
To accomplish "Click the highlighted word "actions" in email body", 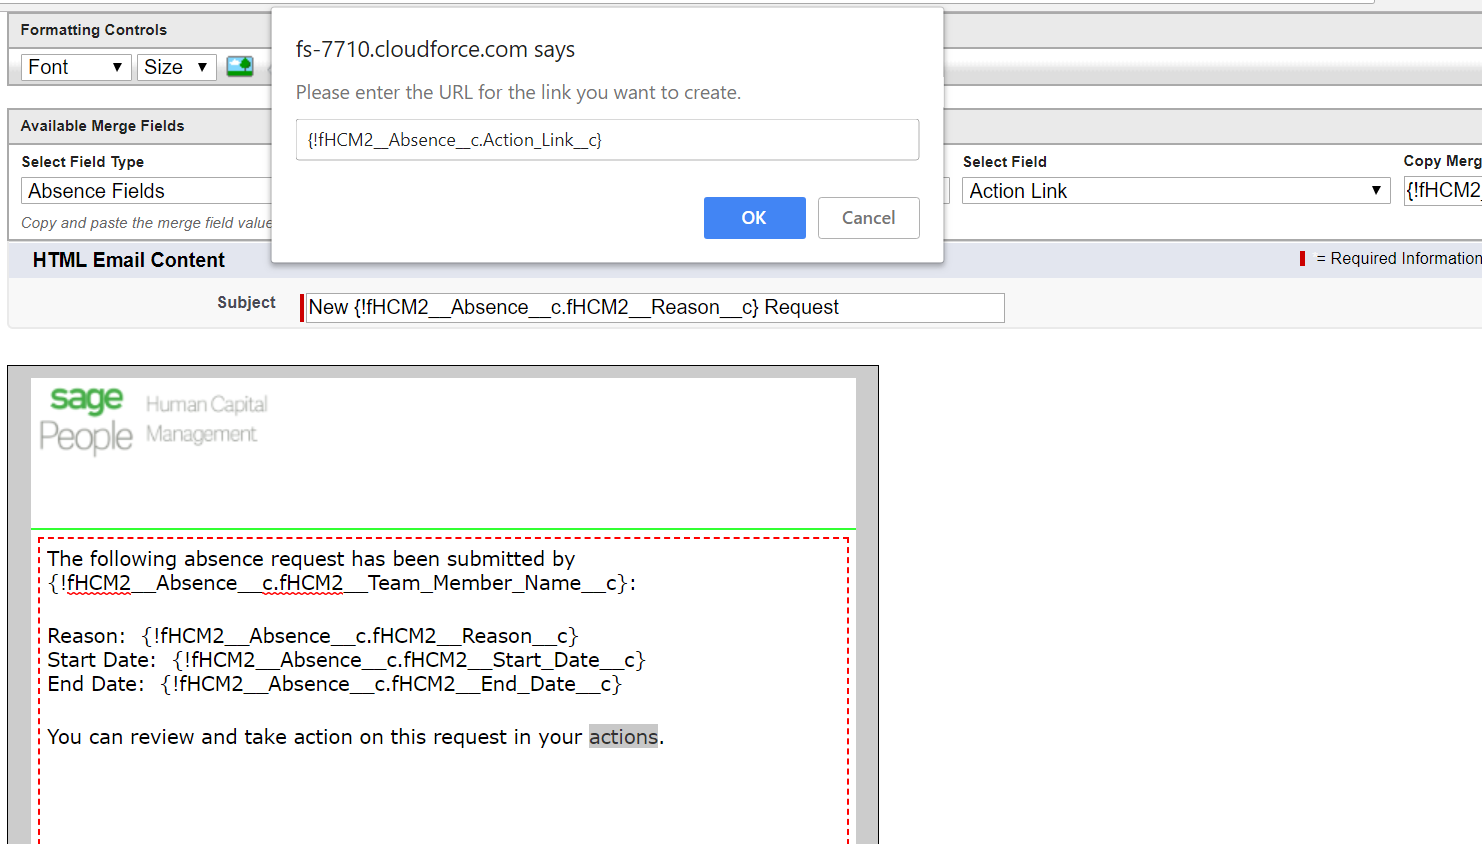I will [623, 737].
